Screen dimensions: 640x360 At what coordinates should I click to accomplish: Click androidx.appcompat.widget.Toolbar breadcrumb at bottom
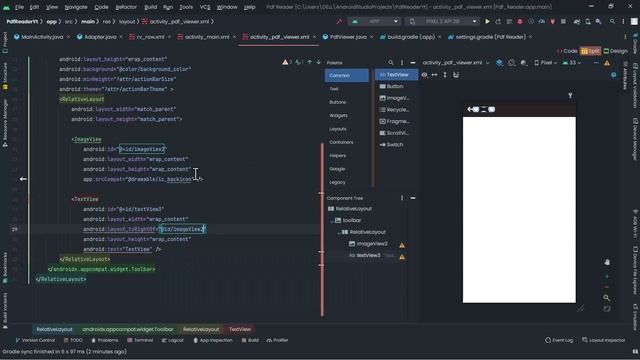[x=128, y=329]
